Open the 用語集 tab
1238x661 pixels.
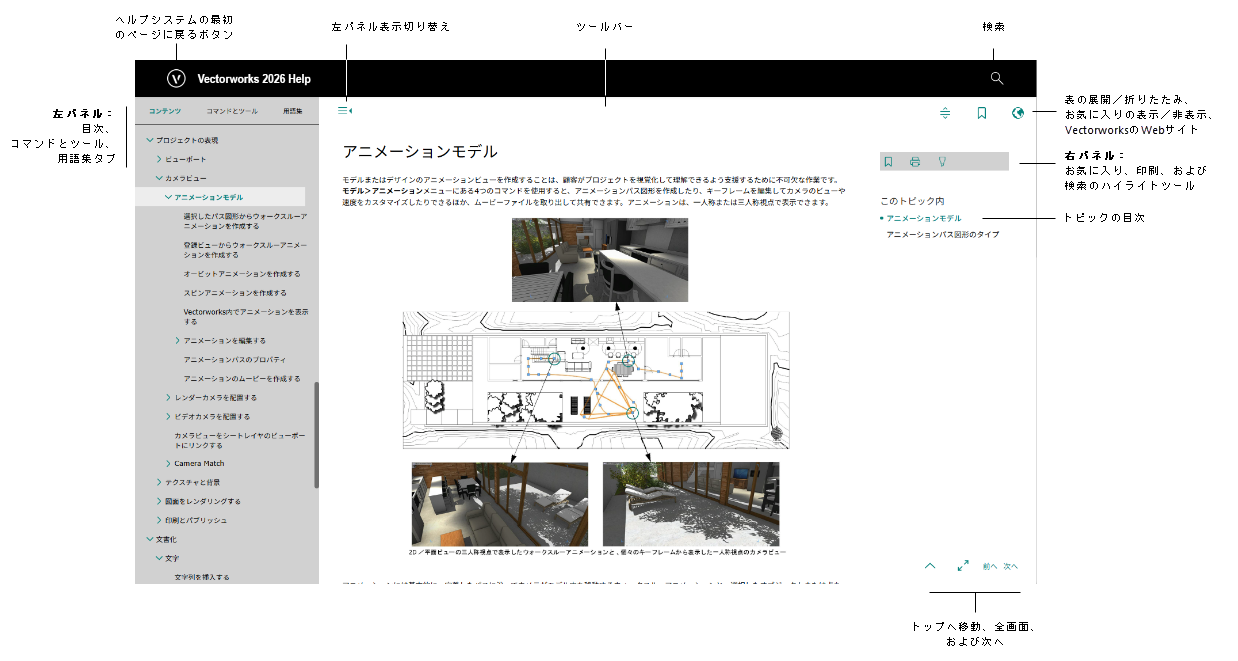[293, 111]
